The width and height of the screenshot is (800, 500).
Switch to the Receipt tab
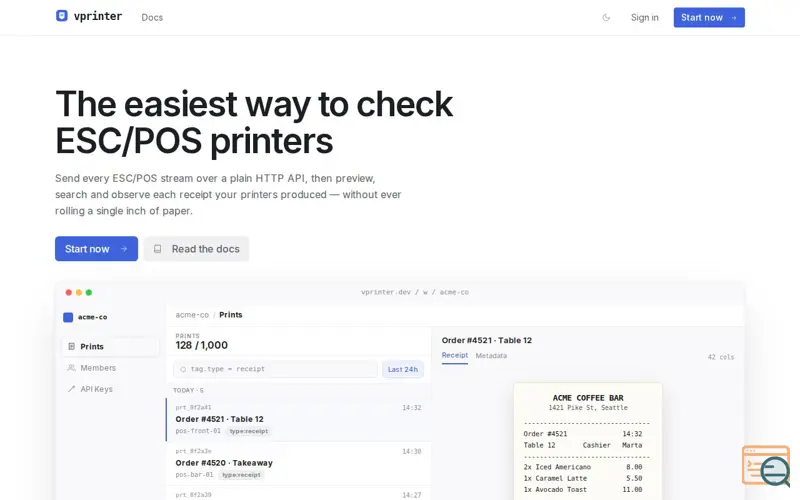click(455, 355)
